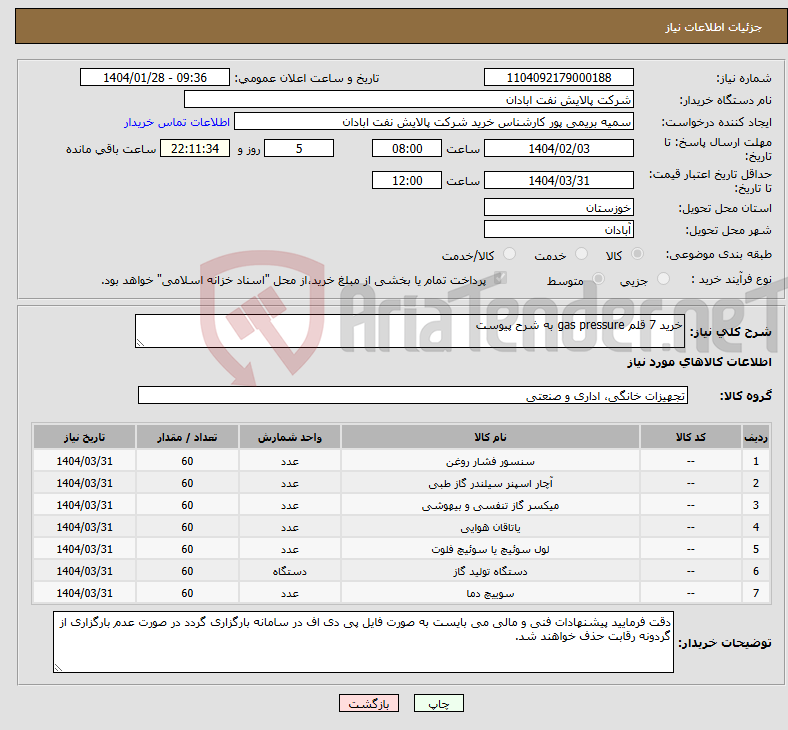The height and width of the screenshot is (730, 788).
Task: Click the buyer notes textarea
Action: tap(363, 642)
